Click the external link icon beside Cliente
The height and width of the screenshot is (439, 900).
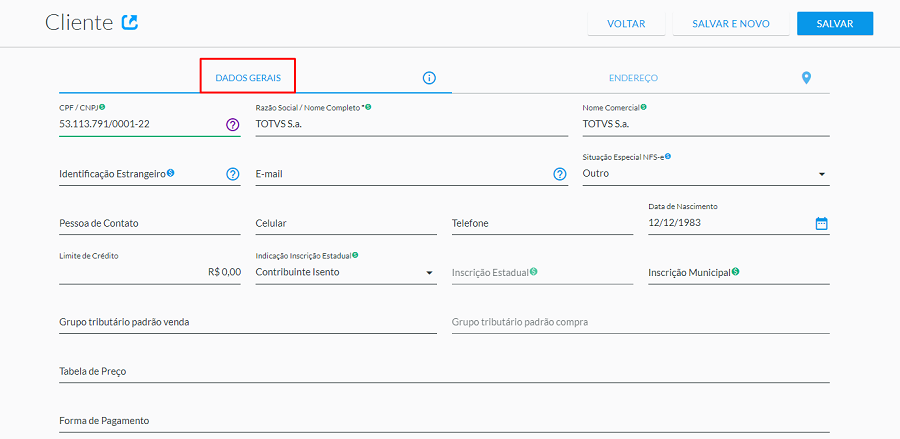point(130,23)
